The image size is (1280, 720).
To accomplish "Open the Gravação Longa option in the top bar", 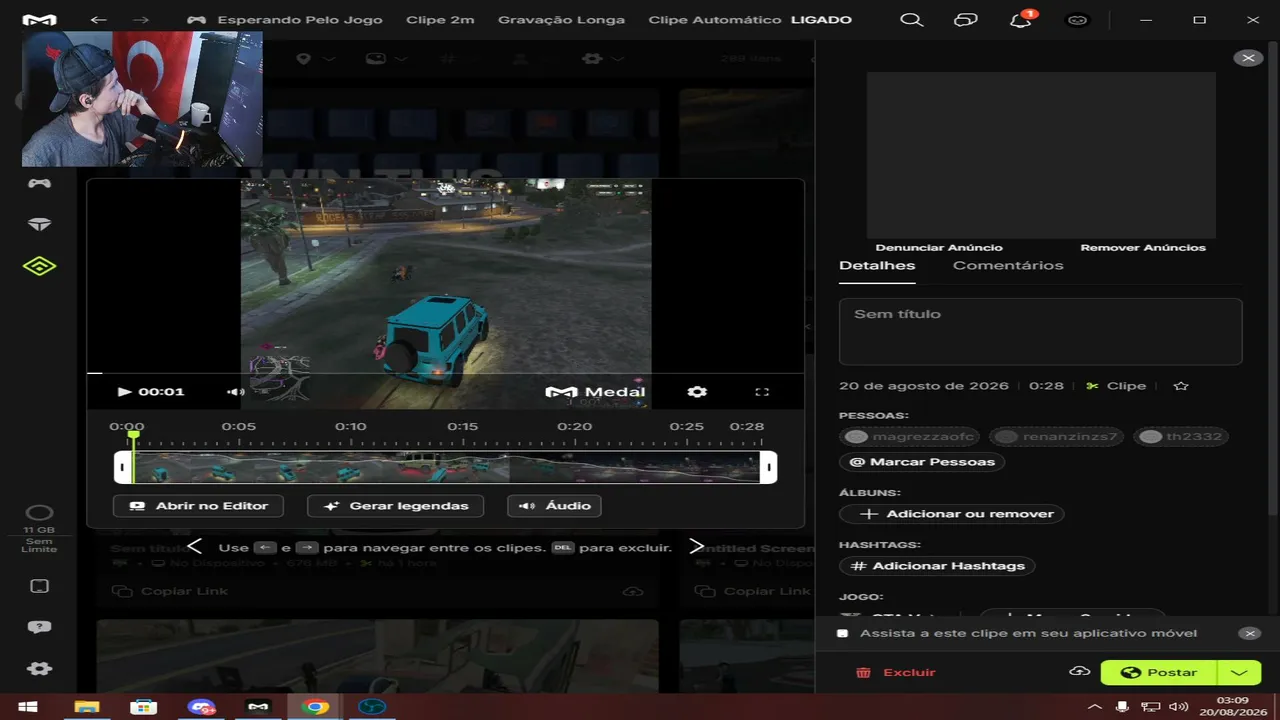I will click(x=561, y=20).
